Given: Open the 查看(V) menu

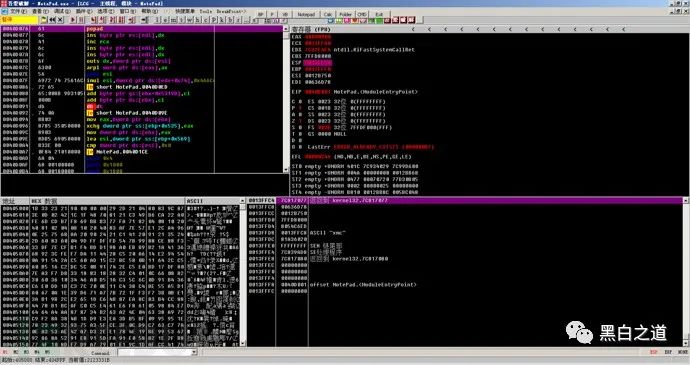Looking at the screenshot, I should click(40, 11).
